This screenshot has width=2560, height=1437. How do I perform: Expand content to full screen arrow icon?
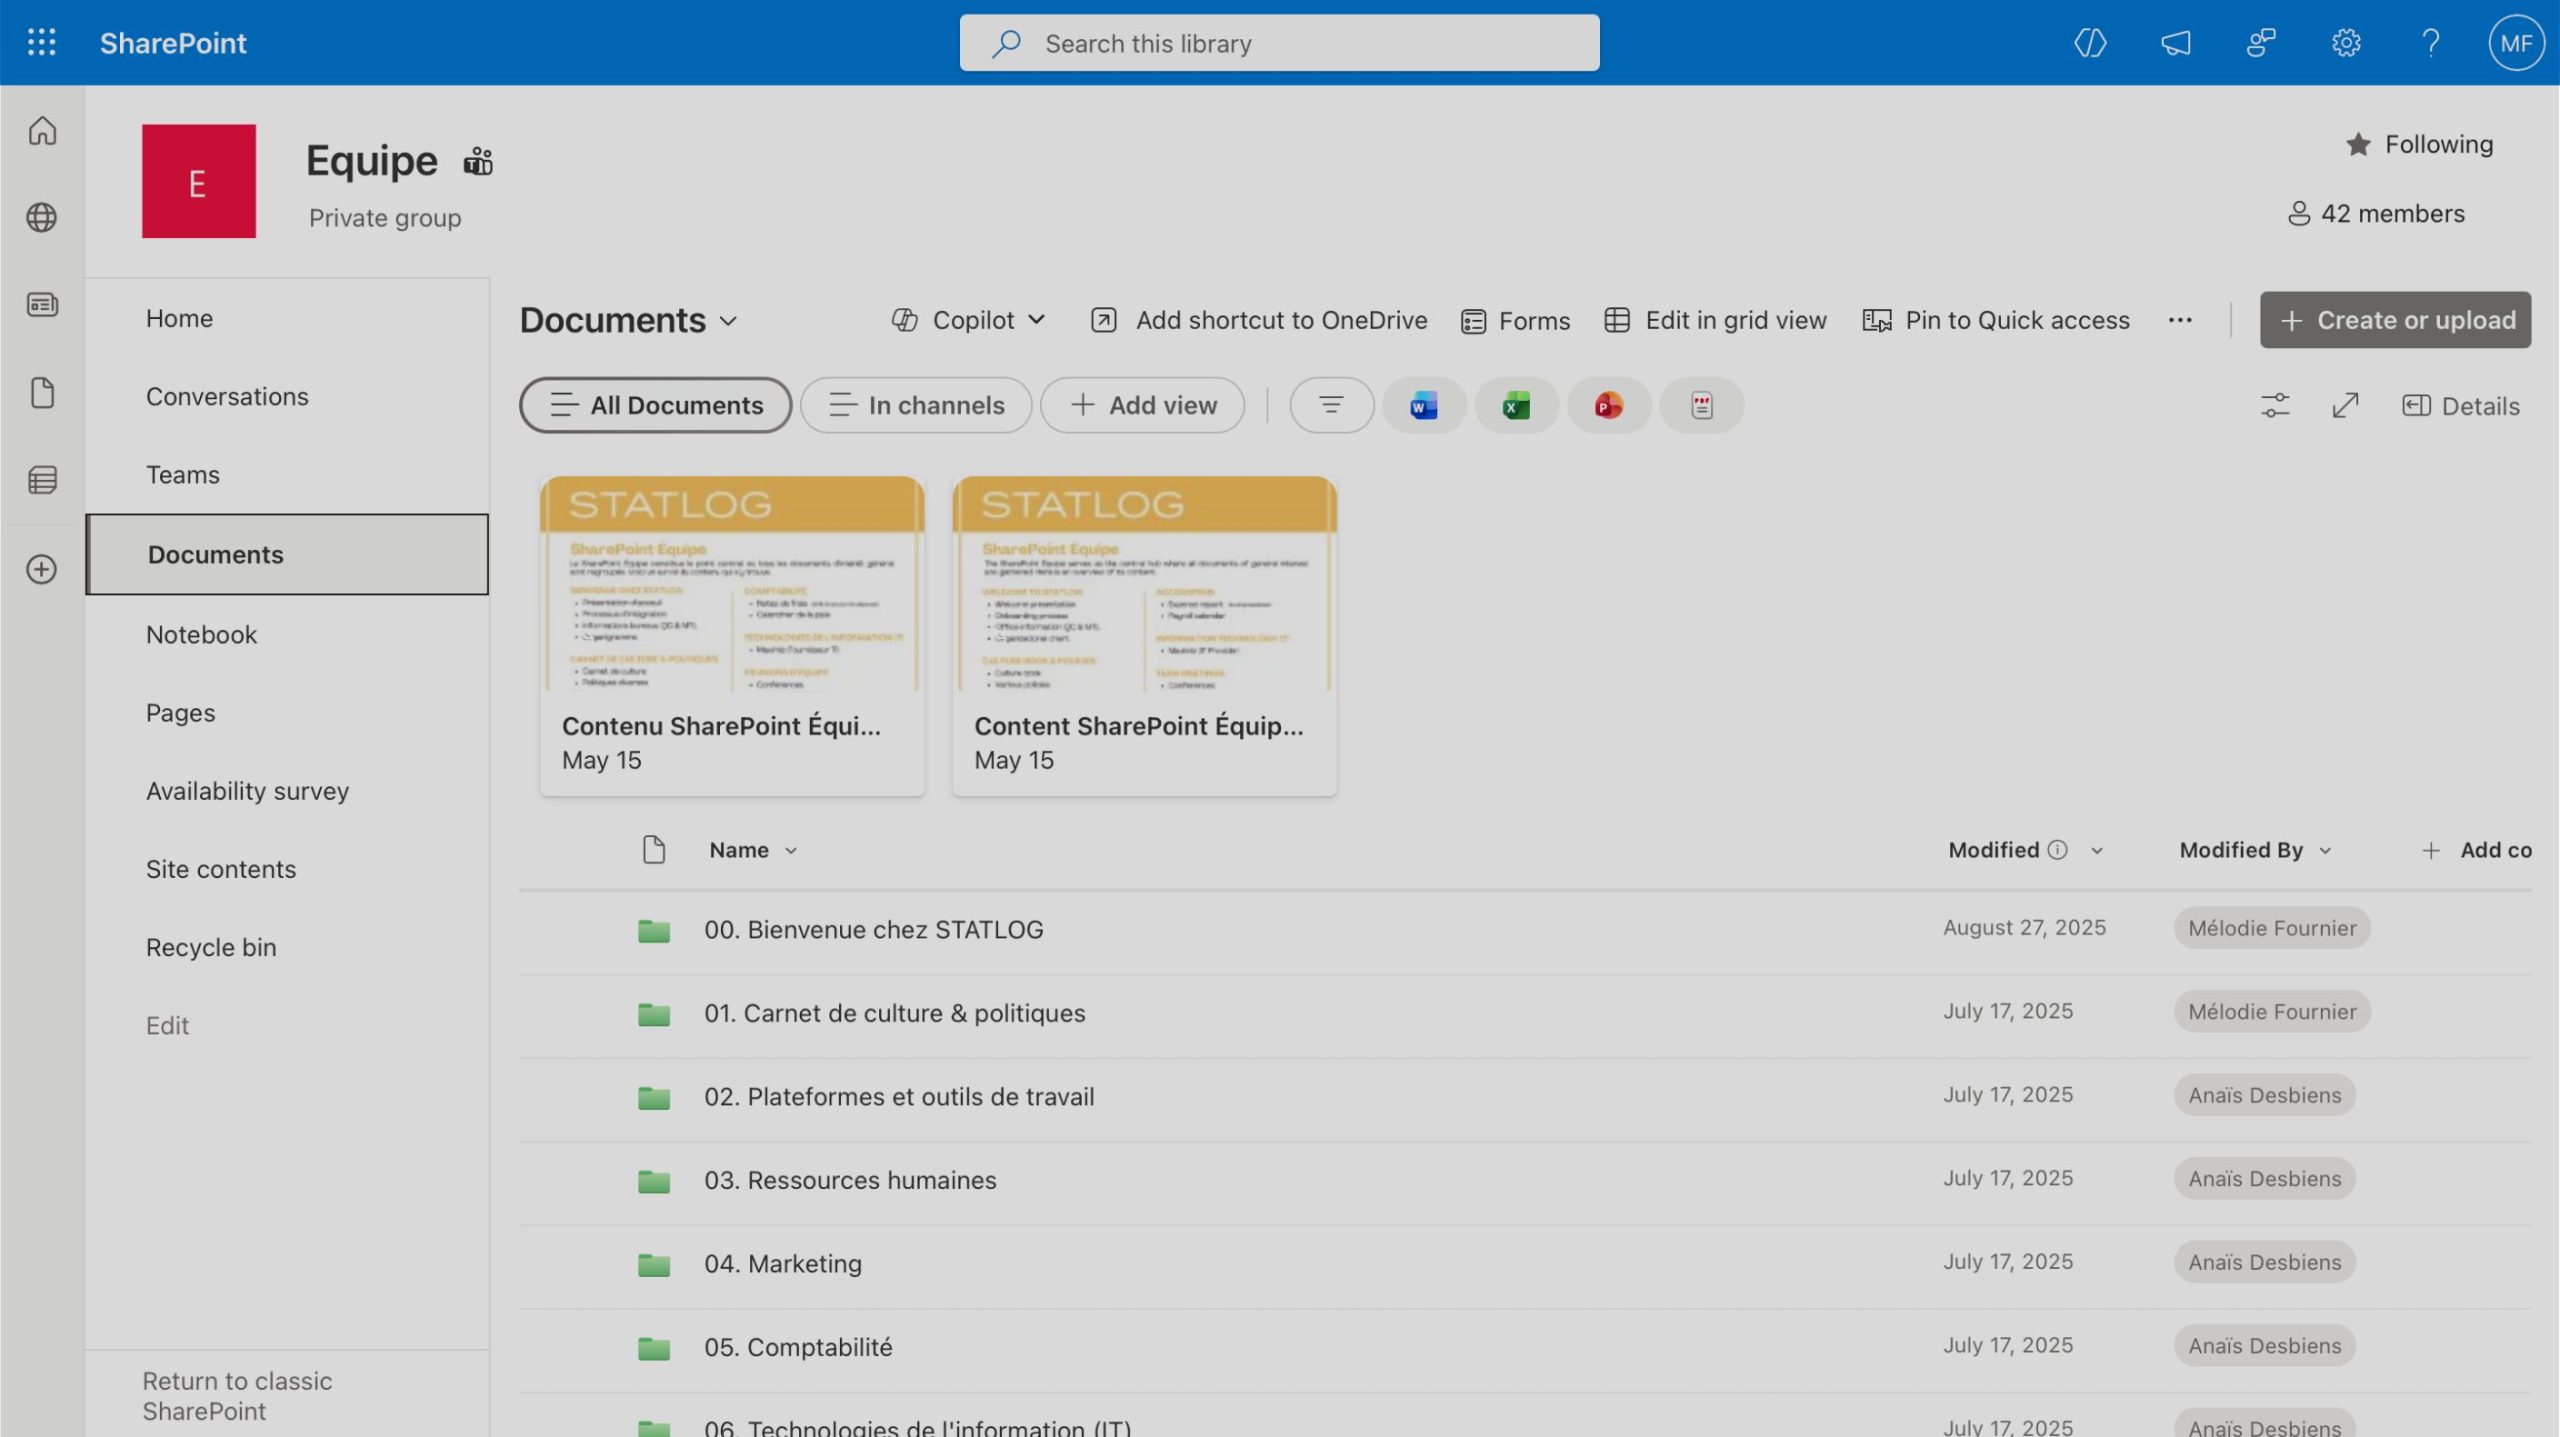[x=2345, y=405]
